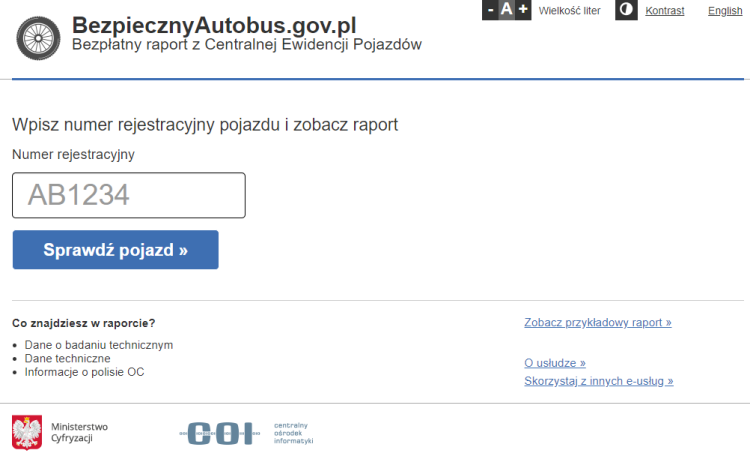Open the O usłudze link
Viewport: 750px width, 459px height.
tap(555, 363)
